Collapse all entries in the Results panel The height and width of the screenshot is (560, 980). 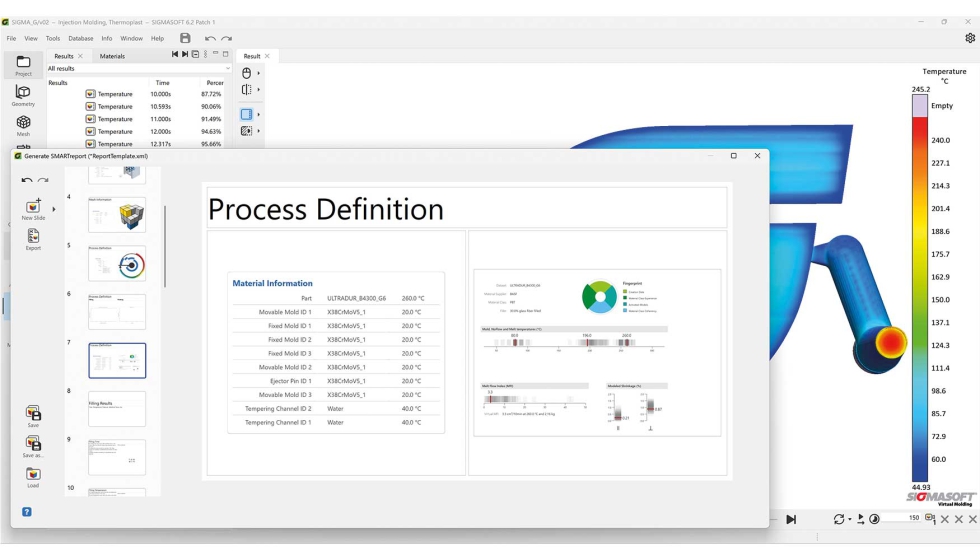pos(196,54)
